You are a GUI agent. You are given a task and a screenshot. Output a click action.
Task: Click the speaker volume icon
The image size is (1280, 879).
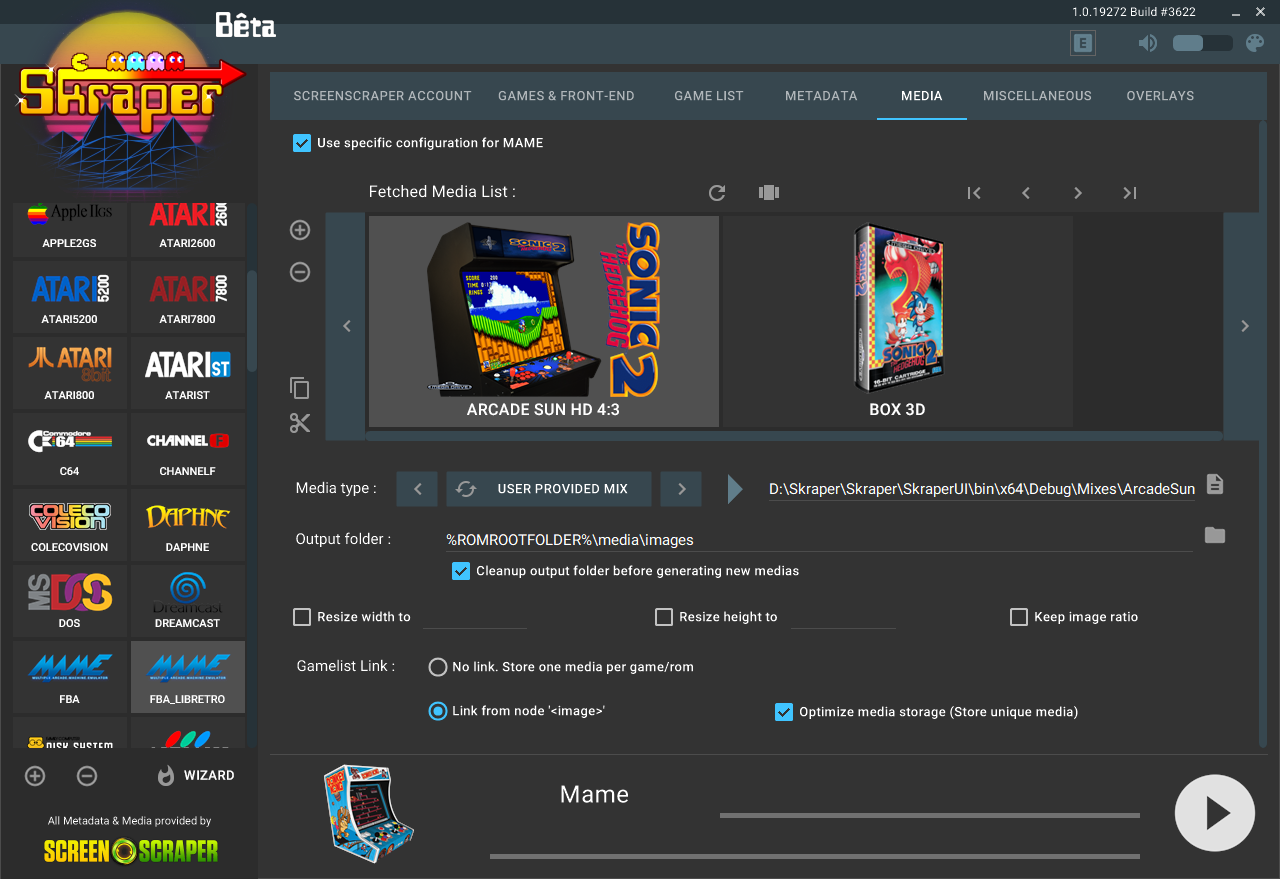coord(1148,43)
